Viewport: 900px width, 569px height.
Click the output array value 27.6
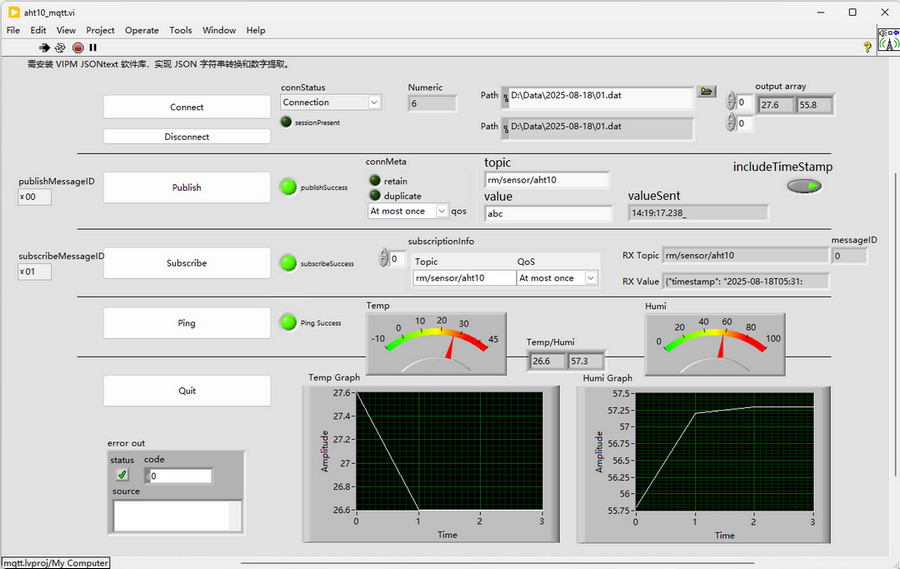click(x=776, y=105)
